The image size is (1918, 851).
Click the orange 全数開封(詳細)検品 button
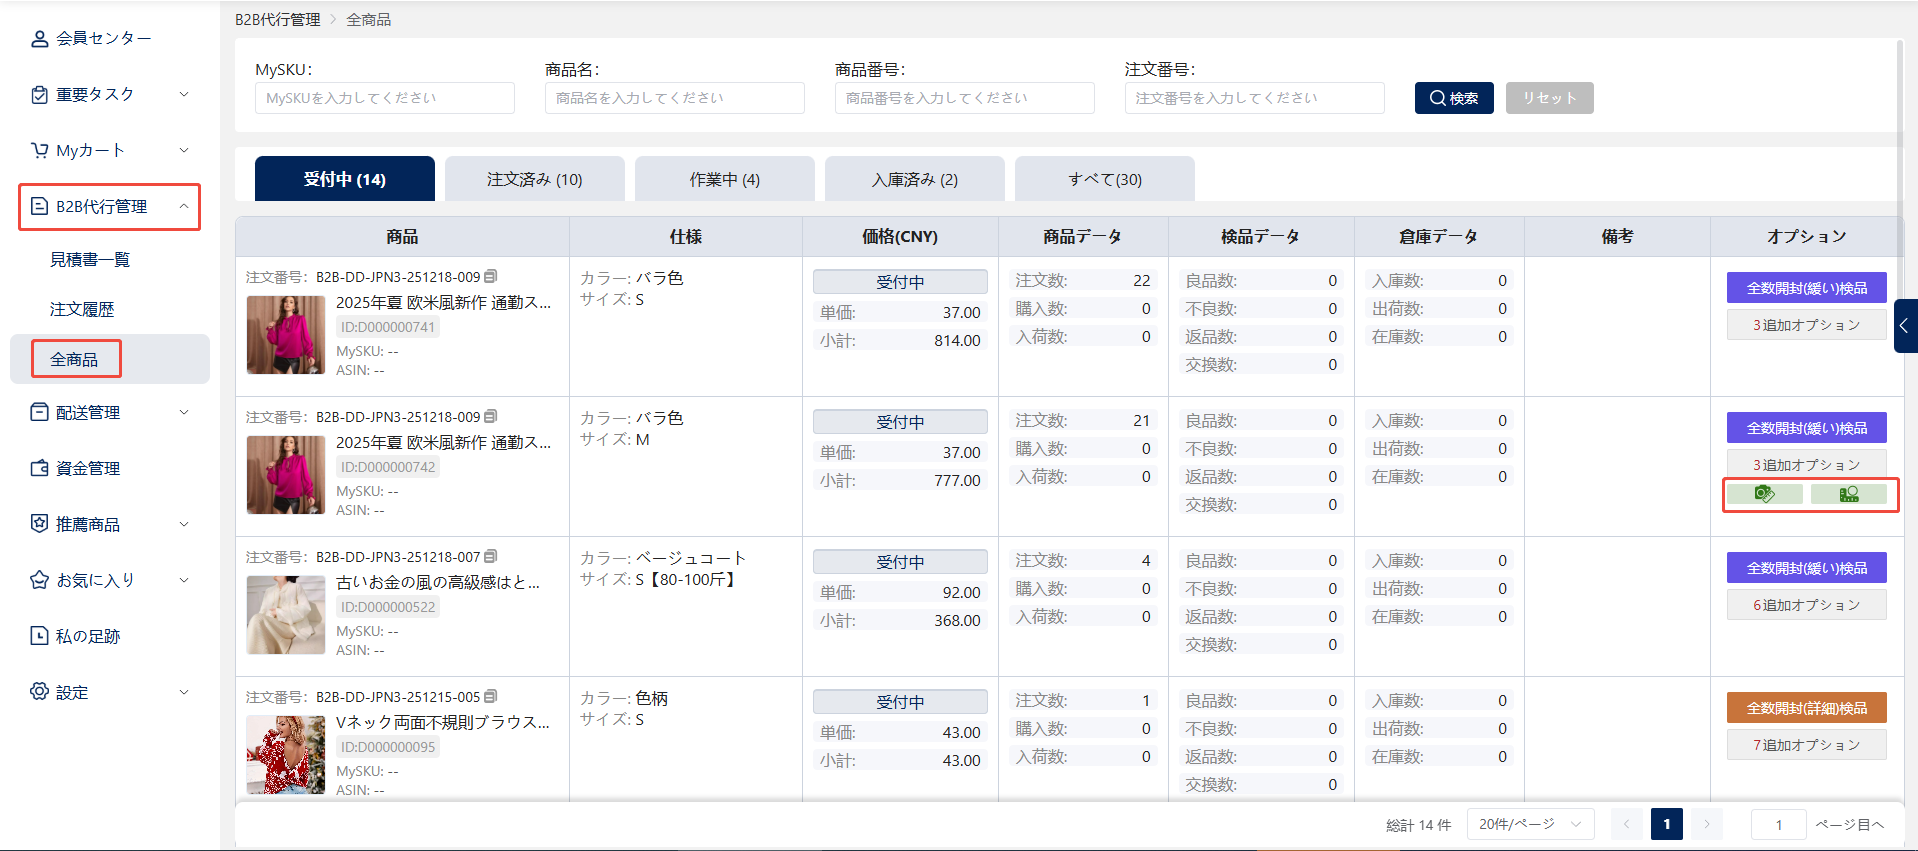tap(1807, 708)
